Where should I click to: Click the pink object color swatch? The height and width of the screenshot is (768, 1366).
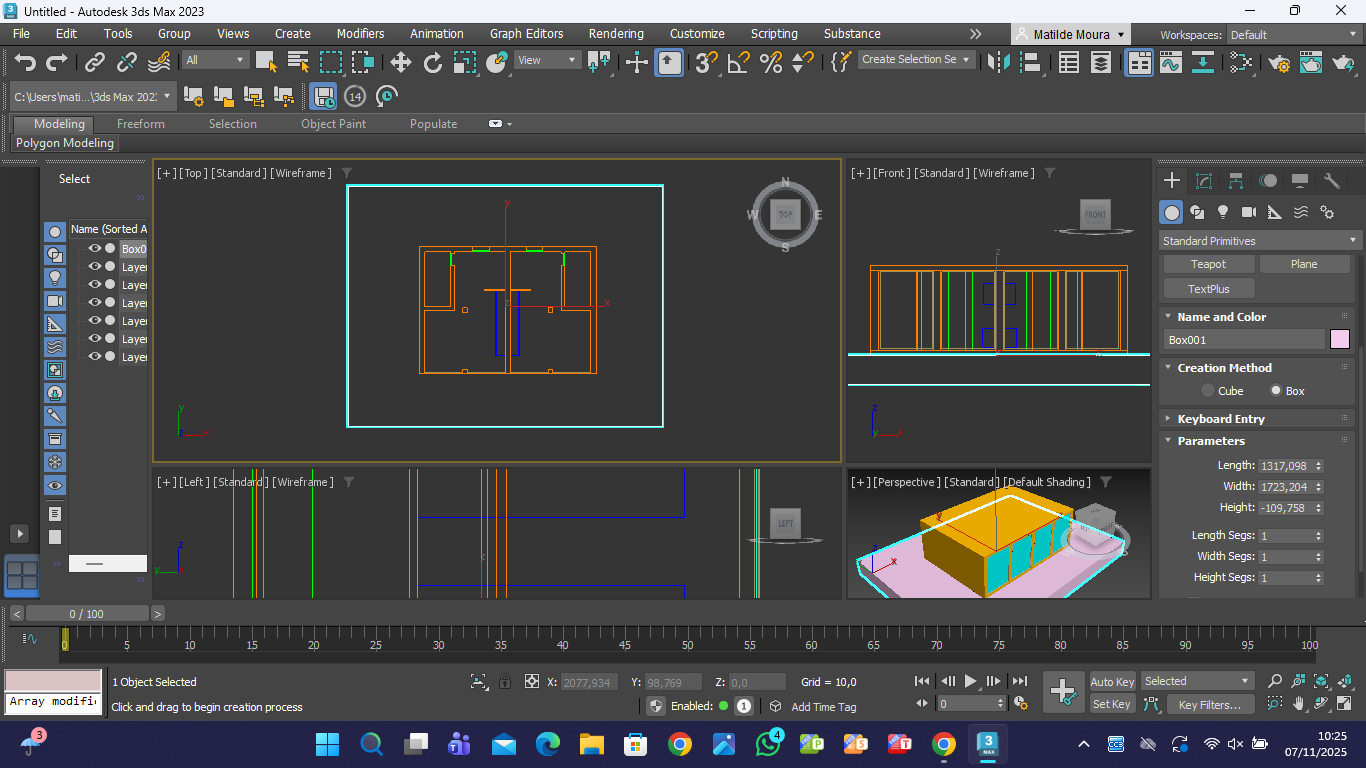1339,340
